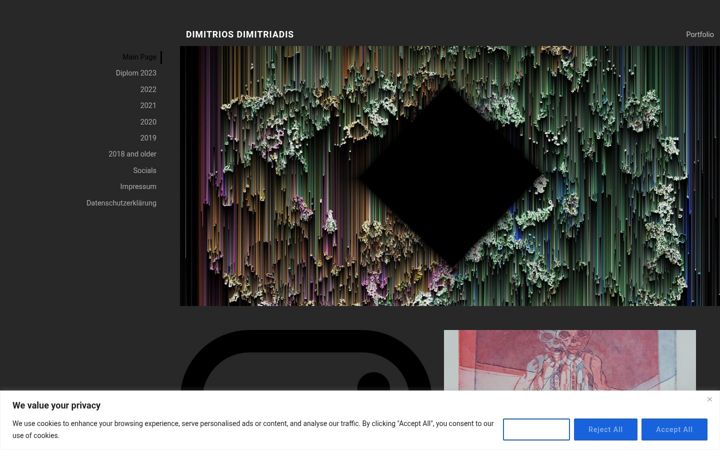Accept all cookies
720x450 pixels.
[x=674, y=429]
